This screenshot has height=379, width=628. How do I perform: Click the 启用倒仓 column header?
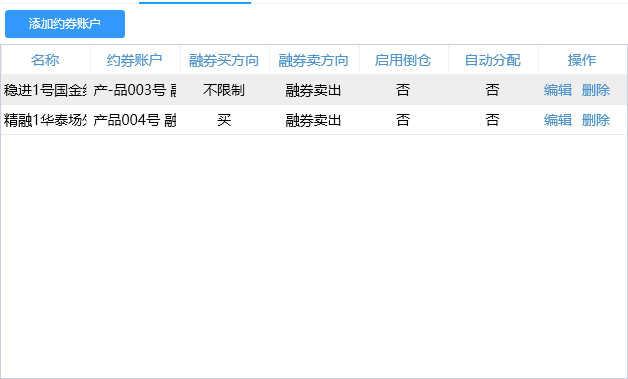tap(403, 60)
